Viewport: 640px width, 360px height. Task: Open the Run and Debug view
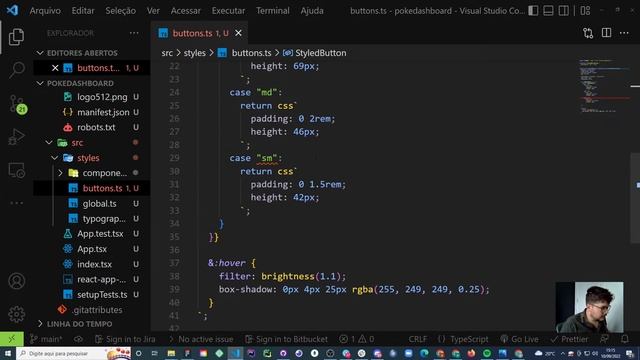click(16, 137)
